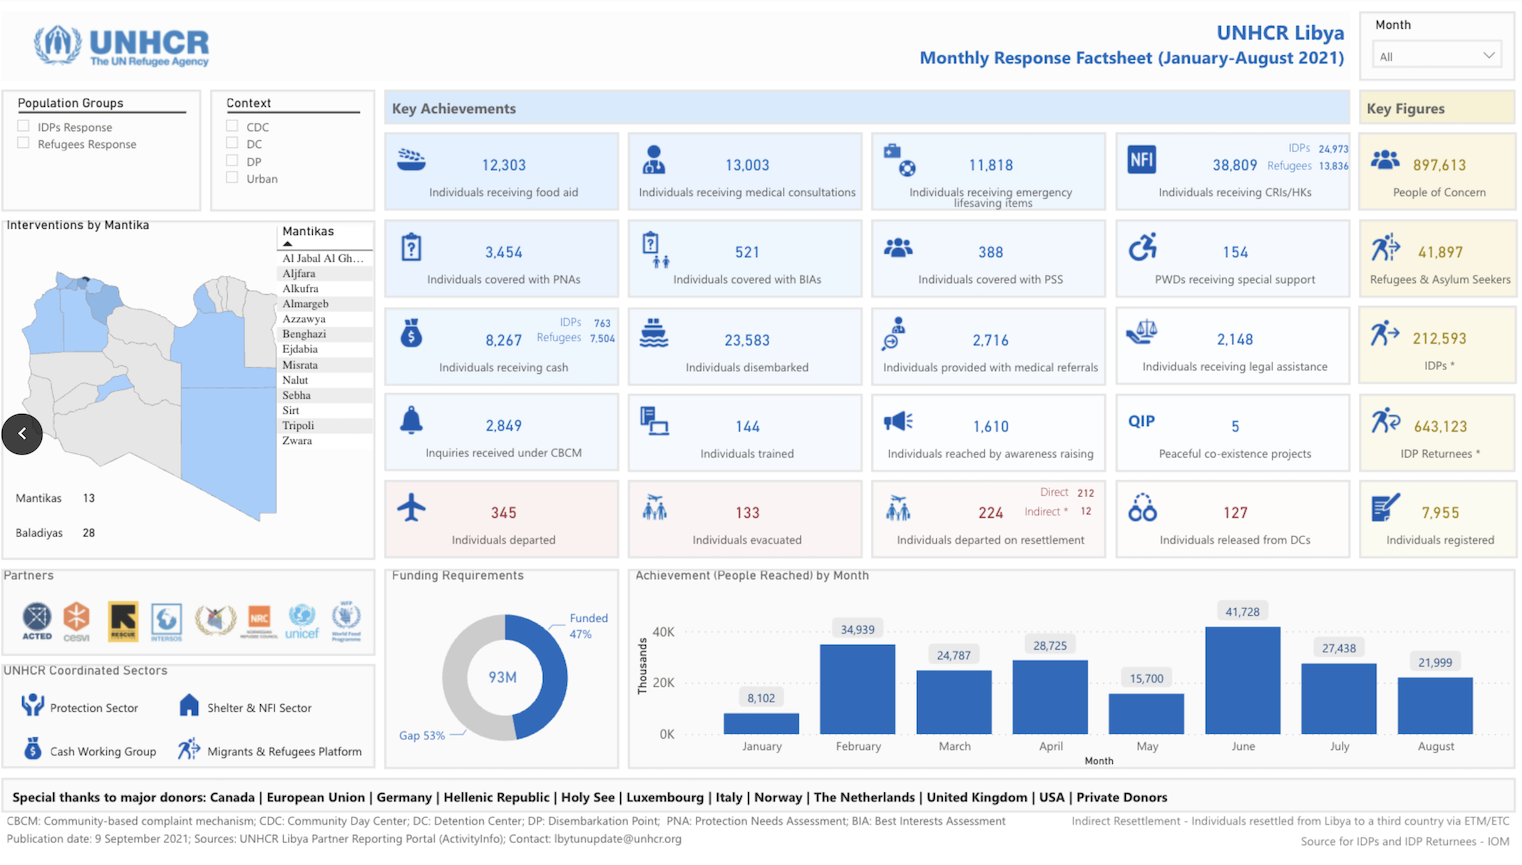
Task: Click the August bar in chart
Action: [1435, 706]
